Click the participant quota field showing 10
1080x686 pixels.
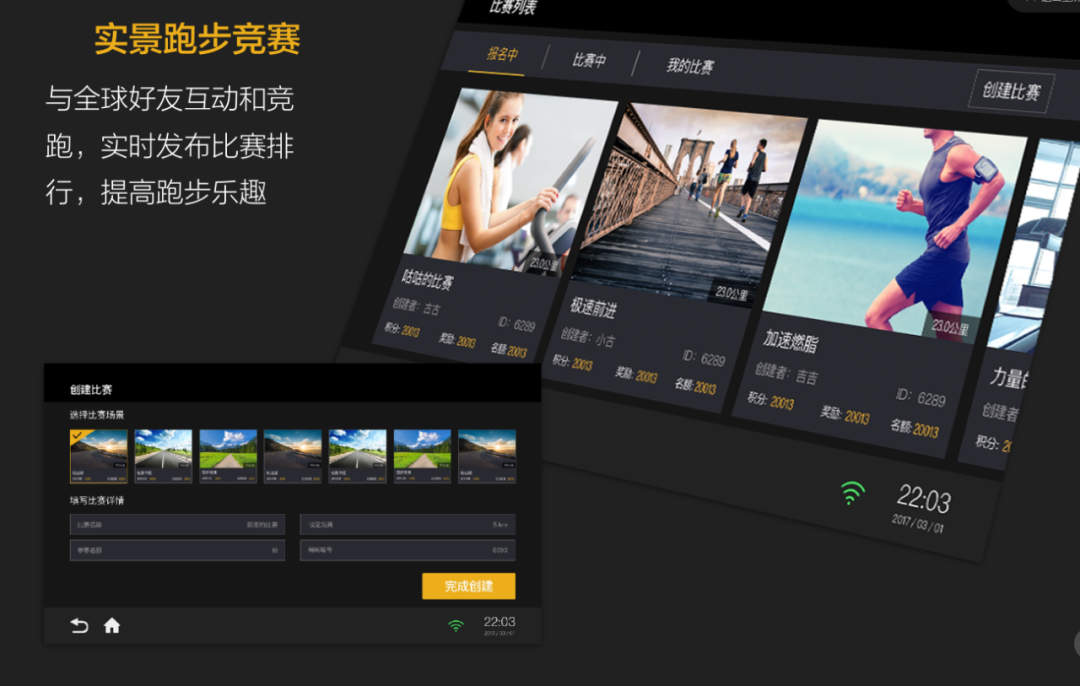[177, 550]
